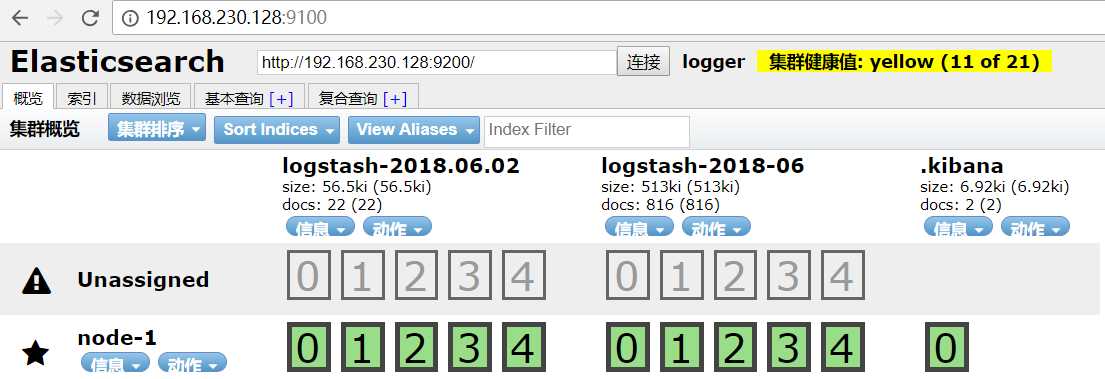The image size is (1105, 379).
Task: Select unassigned shard 0 of logstash-2018.06.02
Action: 308,275
